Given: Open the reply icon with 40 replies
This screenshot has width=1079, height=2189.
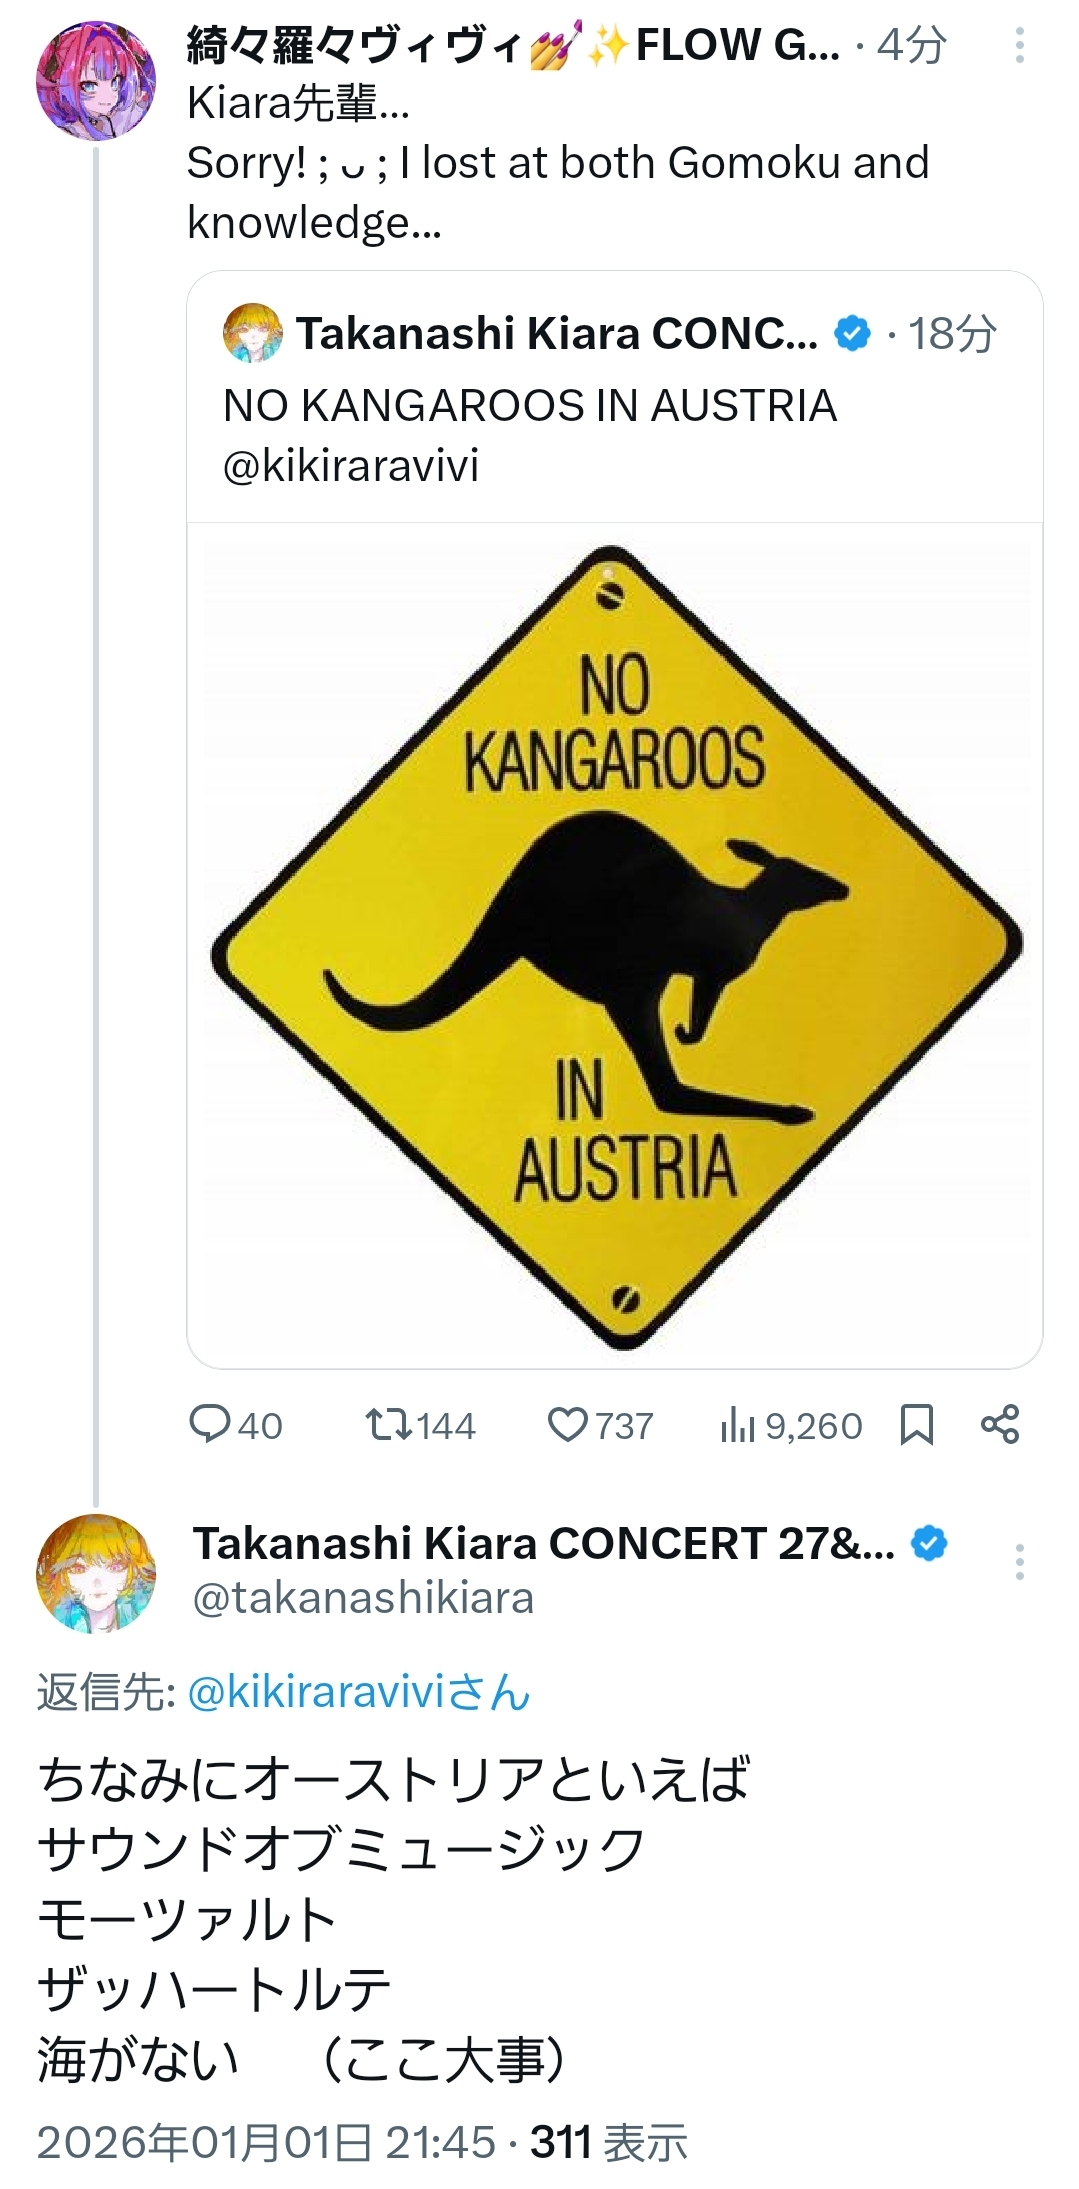Looking at the screenshot, I should coord(210,1424).
